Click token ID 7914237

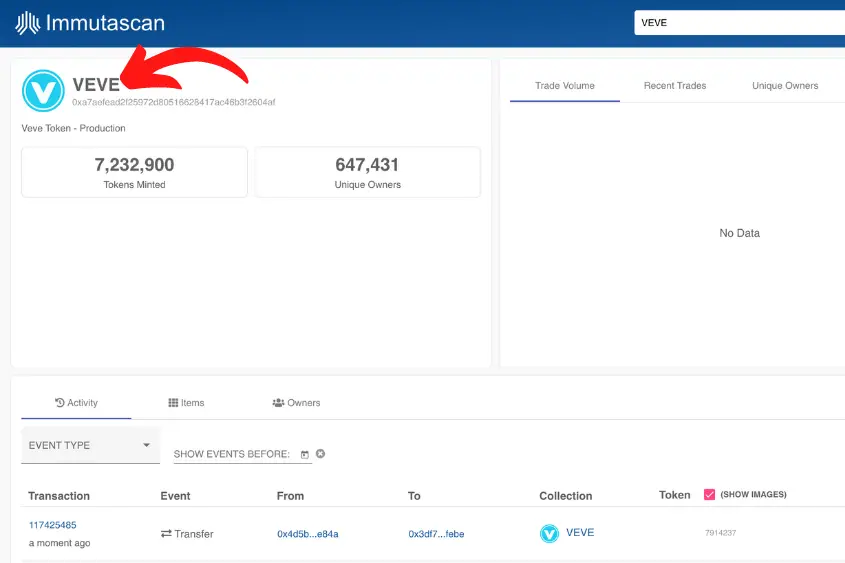(721, 533)
